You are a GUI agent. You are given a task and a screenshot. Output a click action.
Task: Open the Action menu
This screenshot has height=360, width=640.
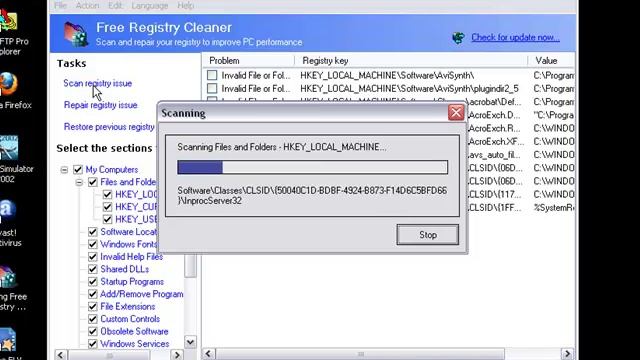pyautogui.click(x=87, y=5)
